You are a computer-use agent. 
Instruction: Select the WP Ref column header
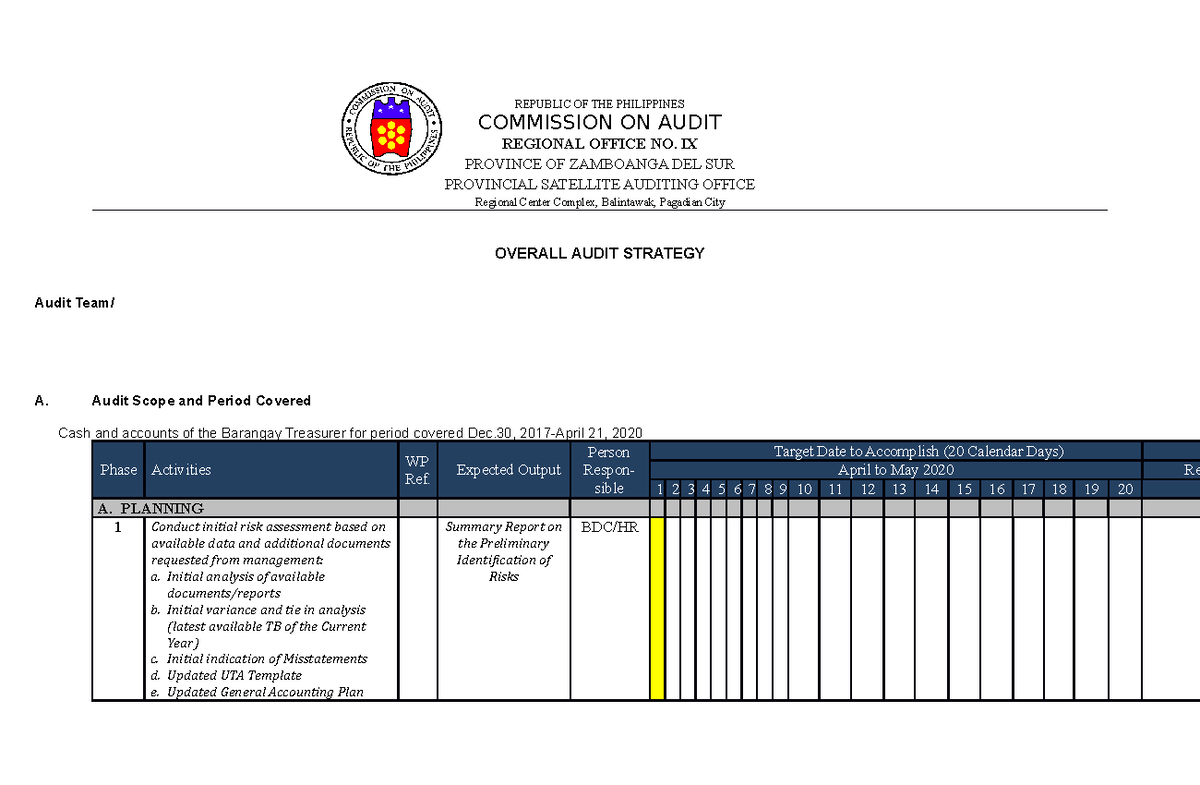pos(416,470)
